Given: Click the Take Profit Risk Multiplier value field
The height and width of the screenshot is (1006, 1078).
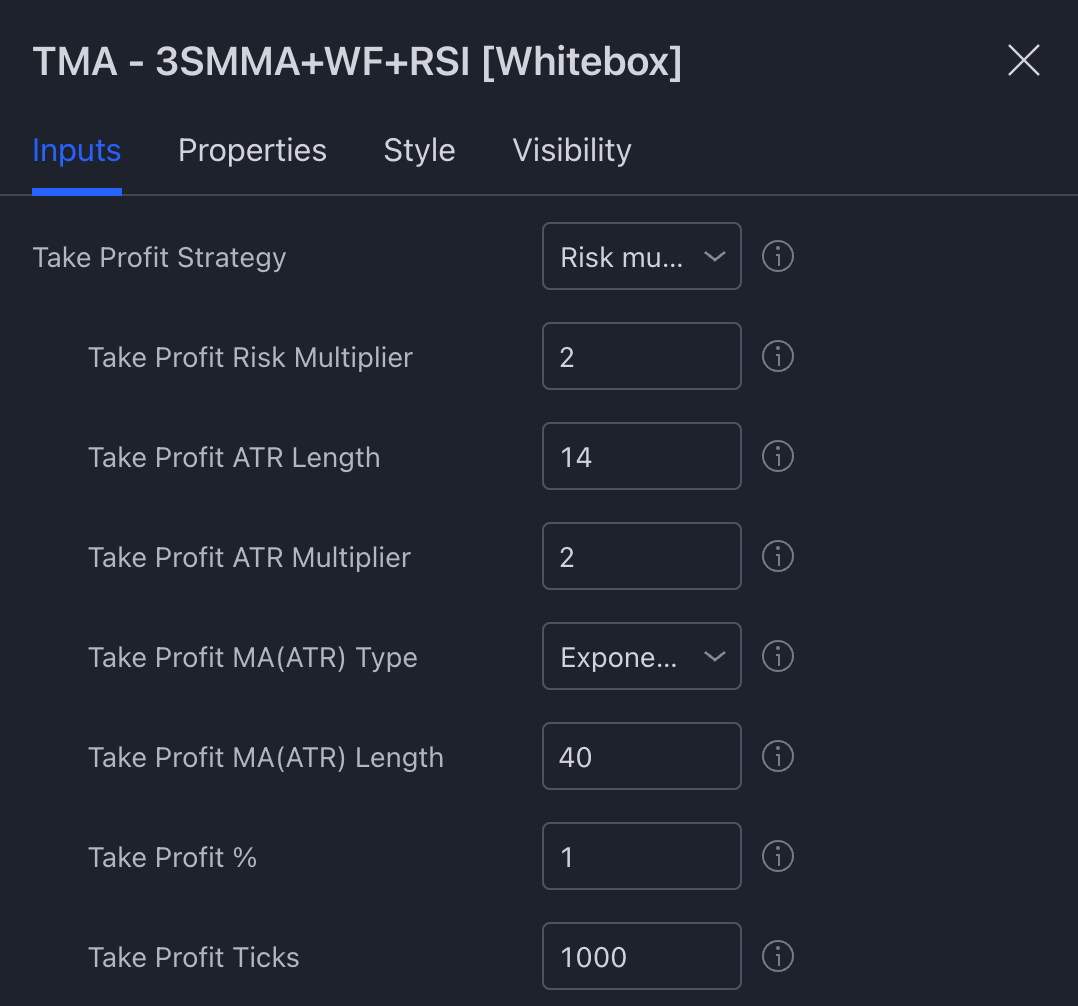Looking at the screenshot, I should (641, 356).
